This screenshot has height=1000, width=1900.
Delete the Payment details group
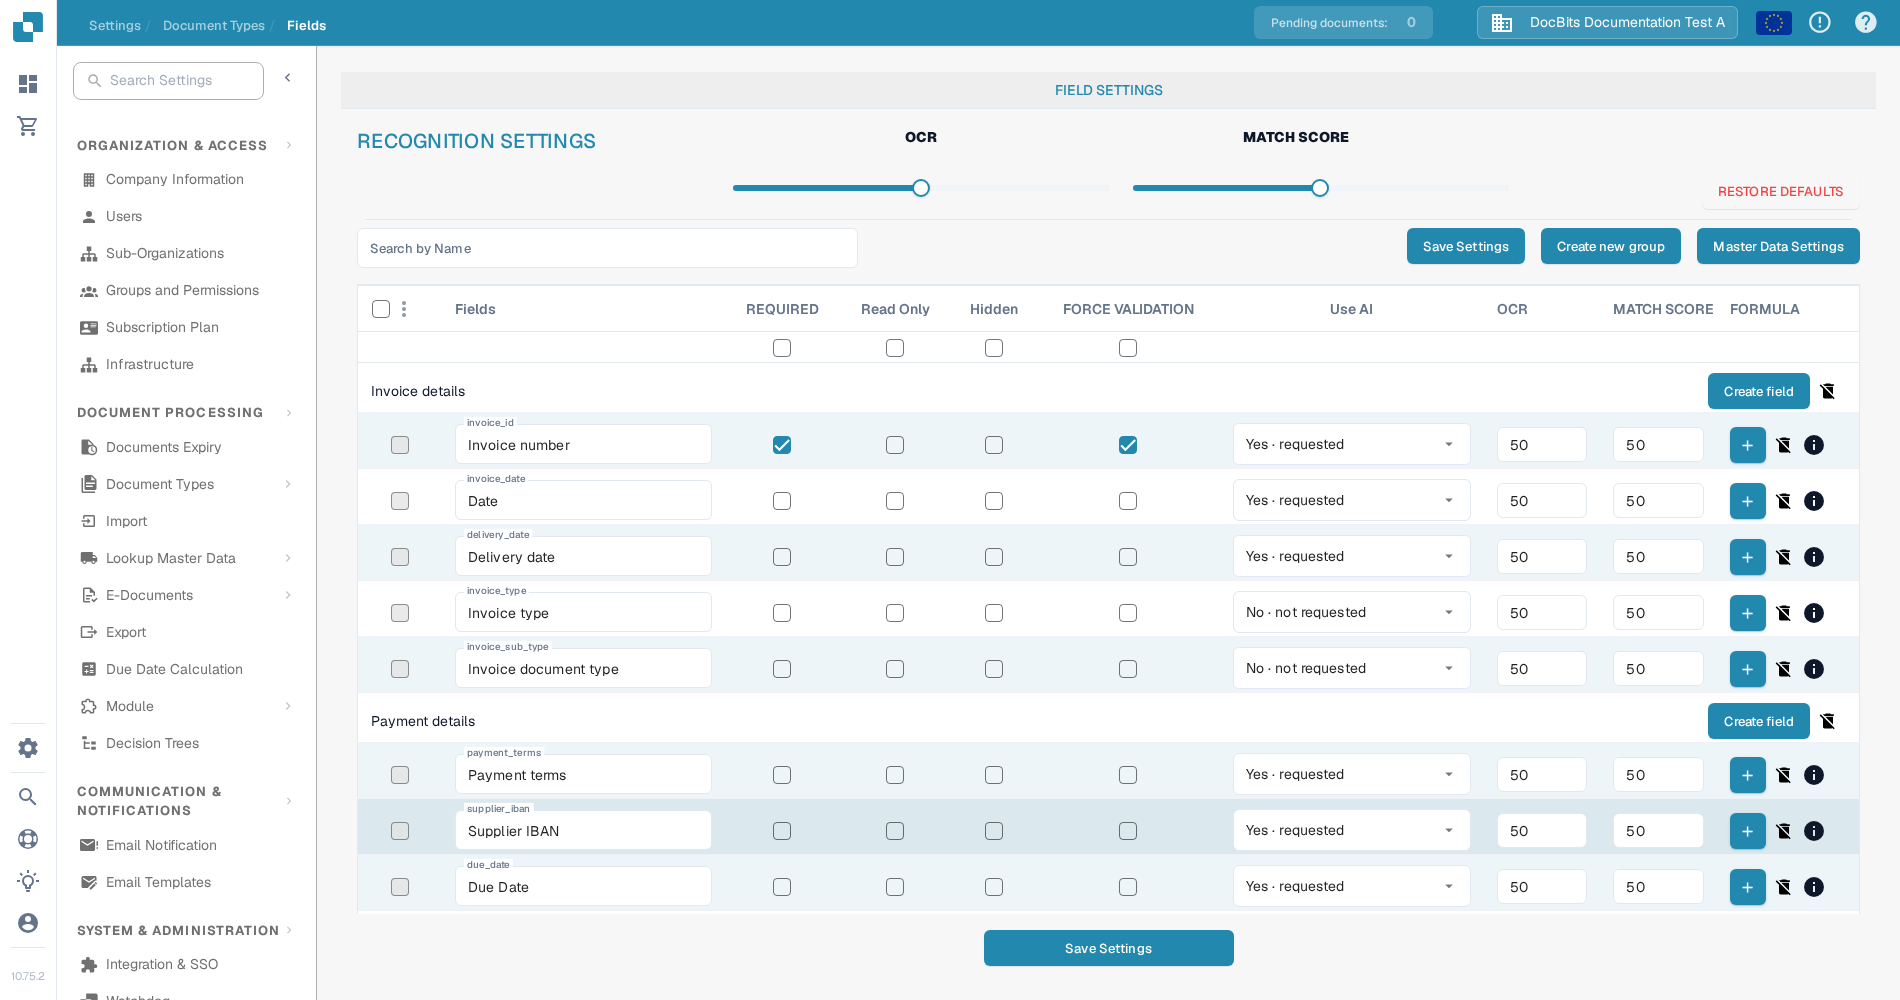(x=1828, y=721)
